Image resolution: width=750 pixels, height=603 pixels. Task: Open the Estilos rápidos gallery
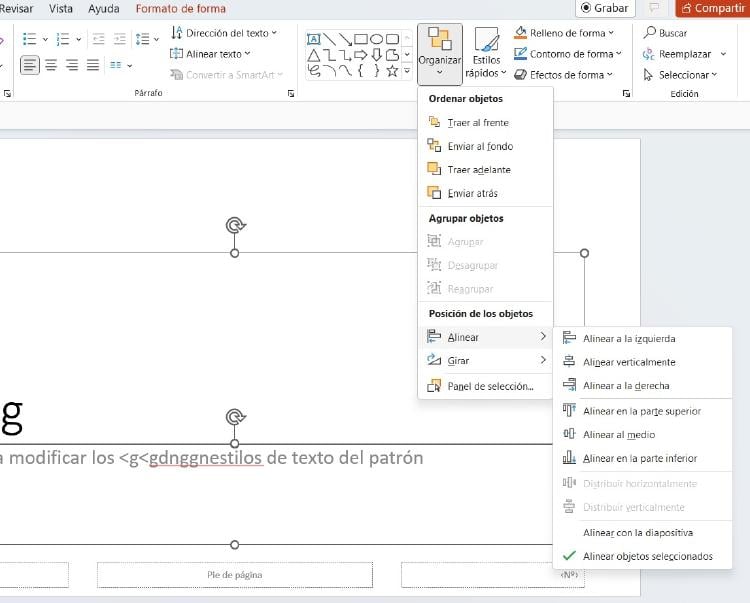click(486, 54)
